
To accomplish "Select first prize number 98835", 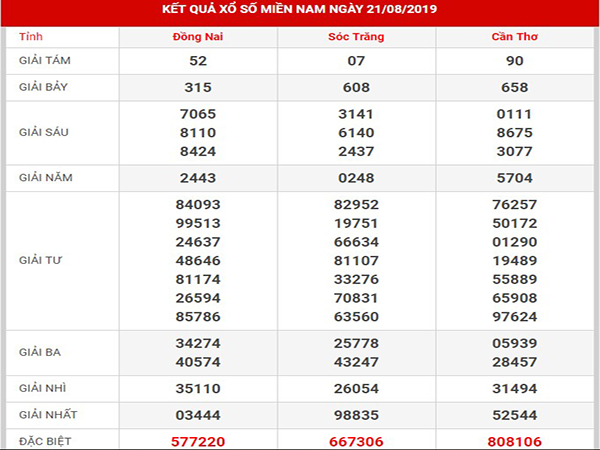I will pyautogui.click(x=357, y=413).
